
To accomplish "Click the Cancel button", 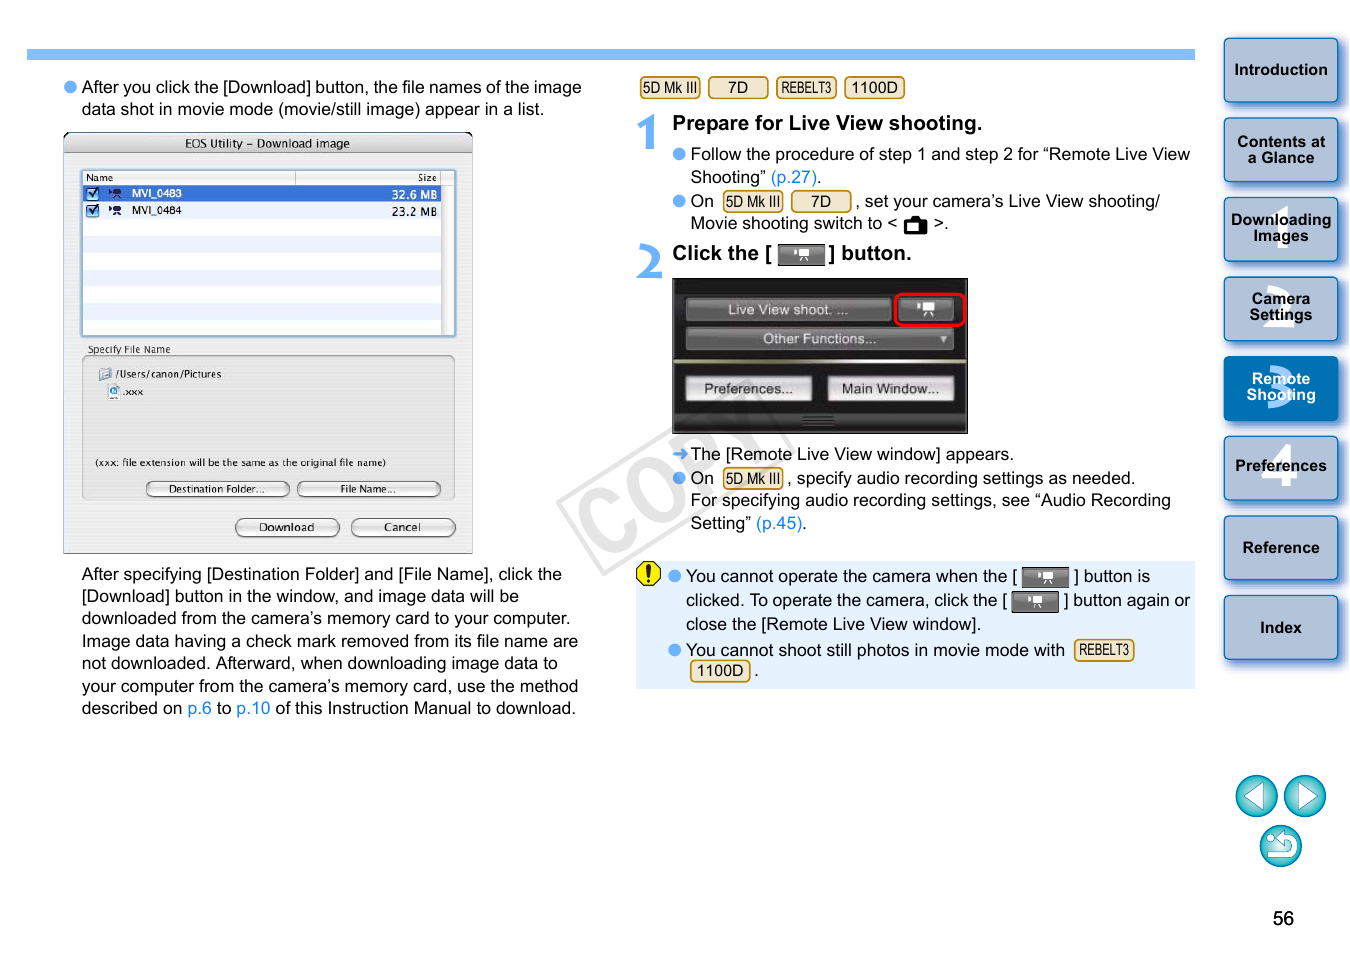I will click(x=403, y=527).
